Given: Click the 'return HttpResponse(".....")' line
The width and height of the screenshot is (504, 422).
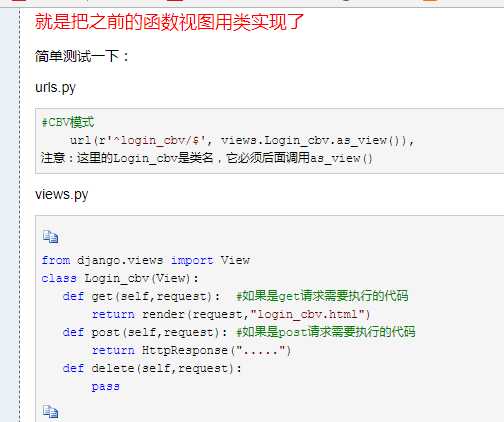Looking at the screenshot, I should [192, 350].
